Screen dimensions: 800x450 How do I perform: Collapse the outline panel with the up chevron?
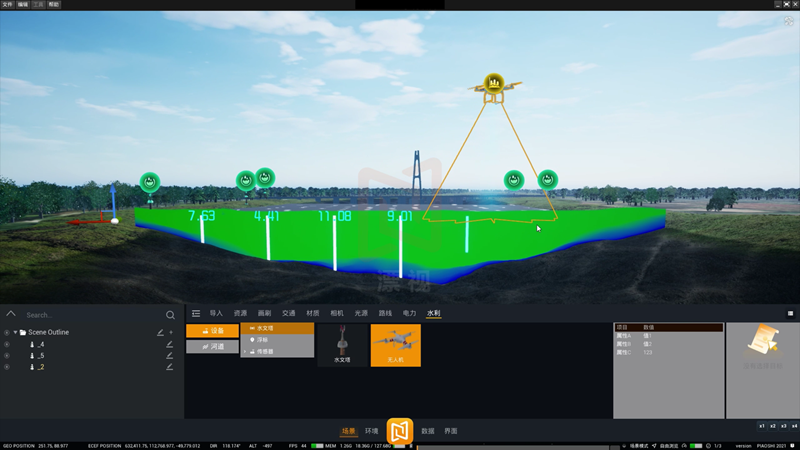click(11, 313)
